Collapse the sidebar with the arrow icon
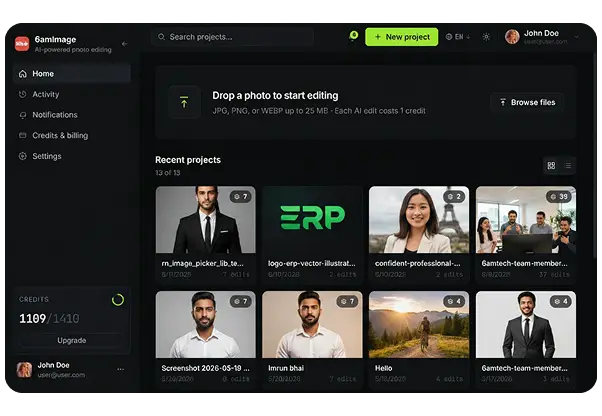 click(x=124, y=44)
